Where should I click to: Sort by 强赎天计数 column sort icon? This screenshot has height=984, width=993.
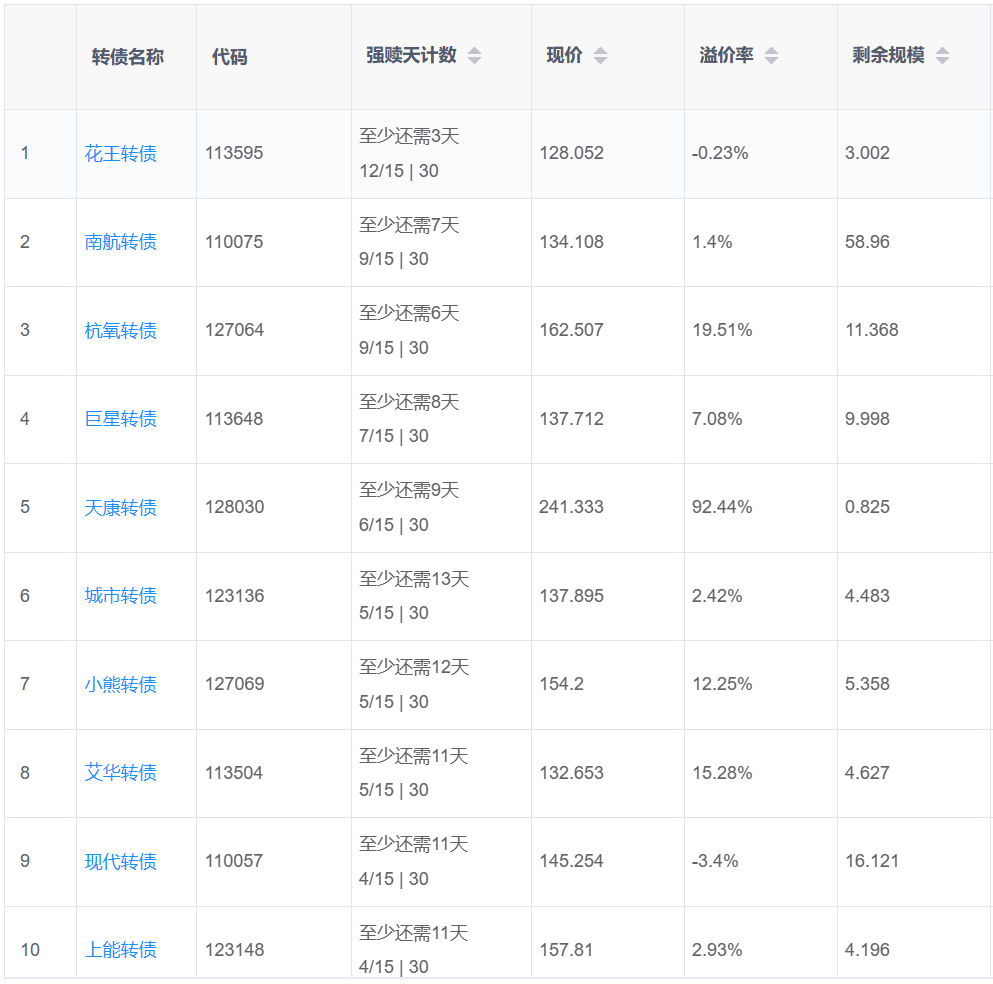(474, 56)
